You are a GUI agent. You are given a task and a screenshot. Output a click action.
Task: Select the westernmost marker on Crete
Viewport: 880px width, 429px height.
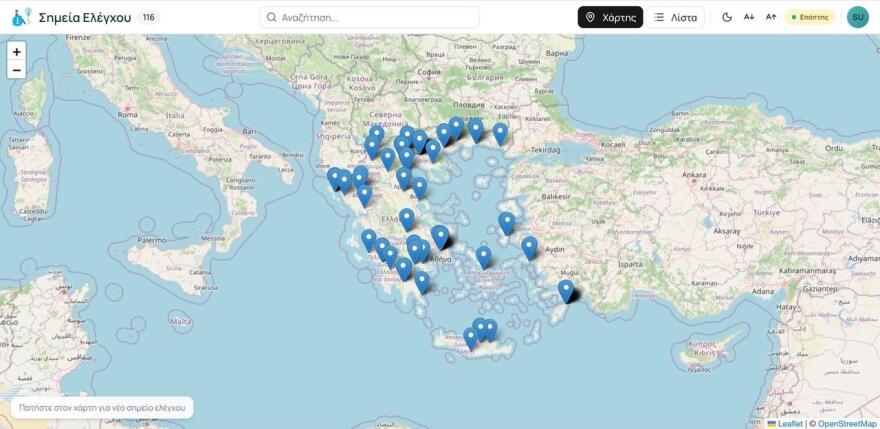(x=470, y=339)
